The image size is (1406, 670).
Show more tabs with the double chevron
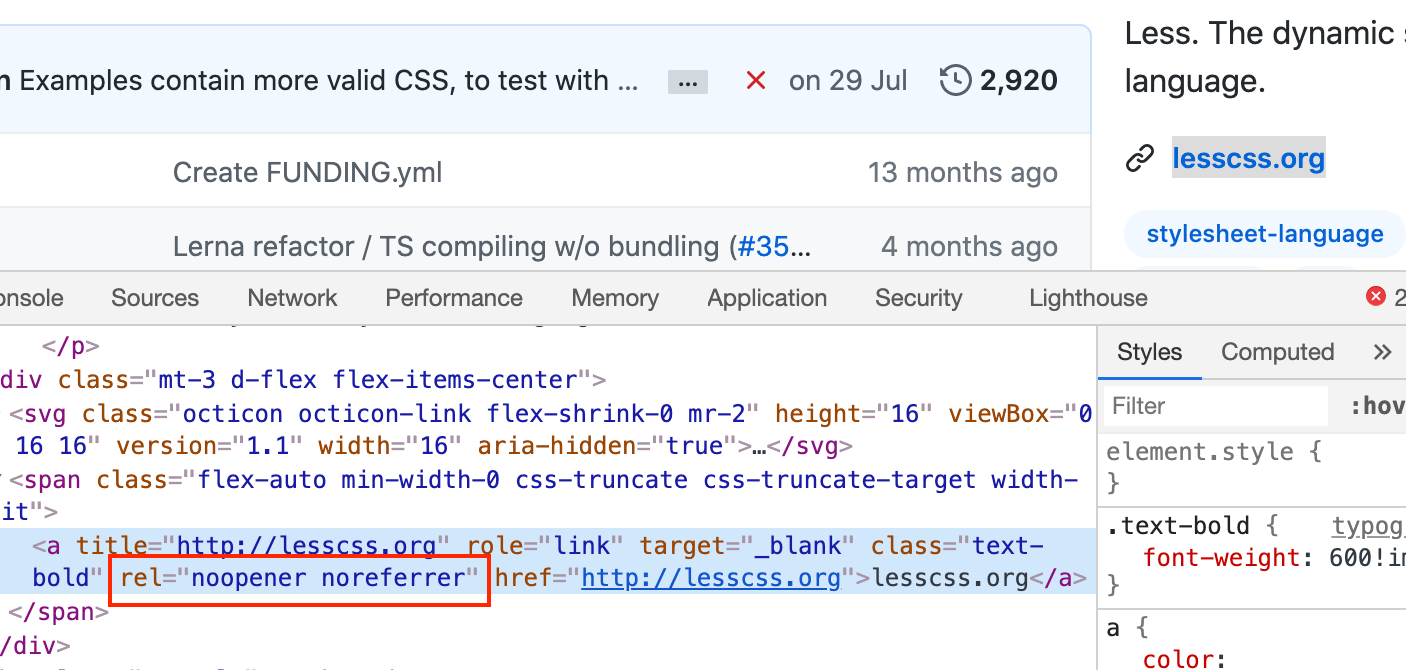[x=1382, y=352]
